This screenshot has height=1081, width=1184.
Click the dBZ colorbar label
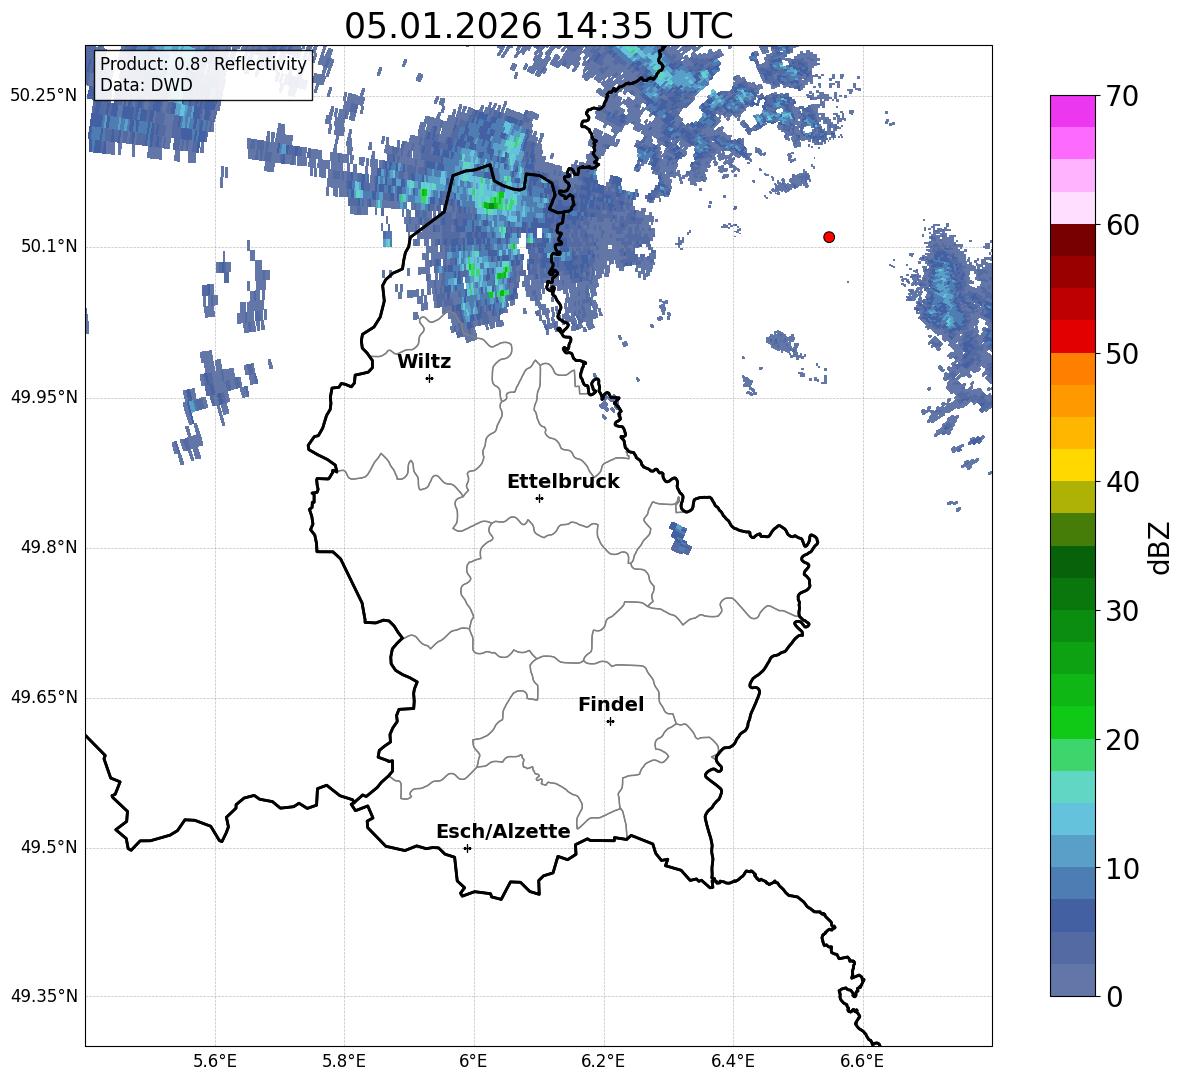[x=1158, y=547]
